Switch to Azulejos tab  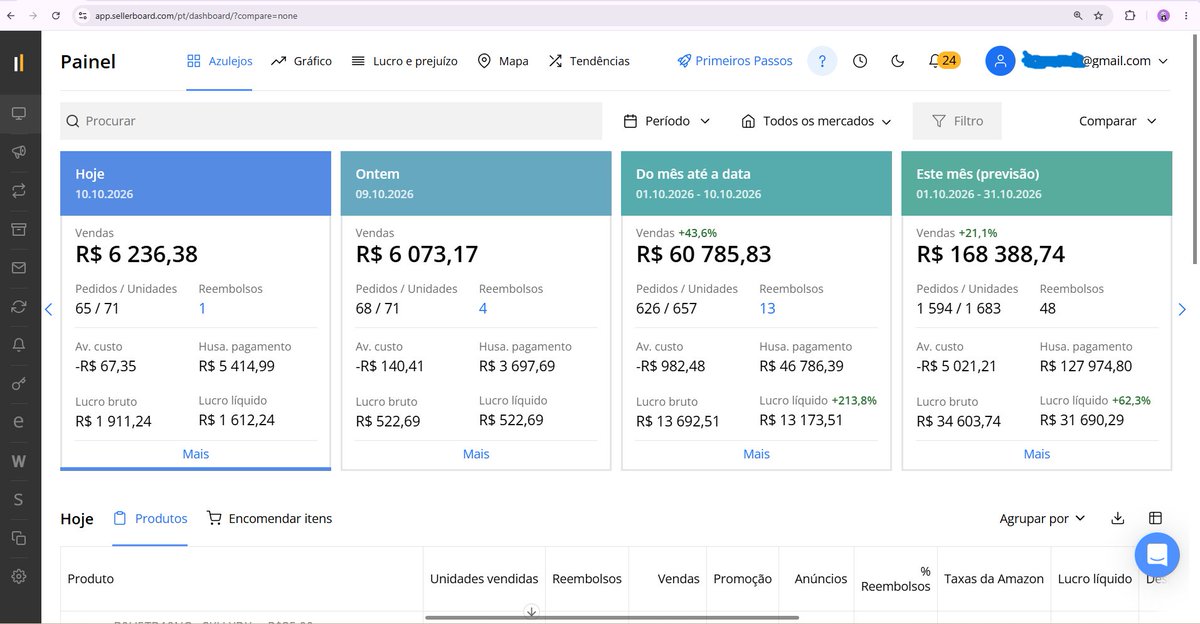point(219,61)
